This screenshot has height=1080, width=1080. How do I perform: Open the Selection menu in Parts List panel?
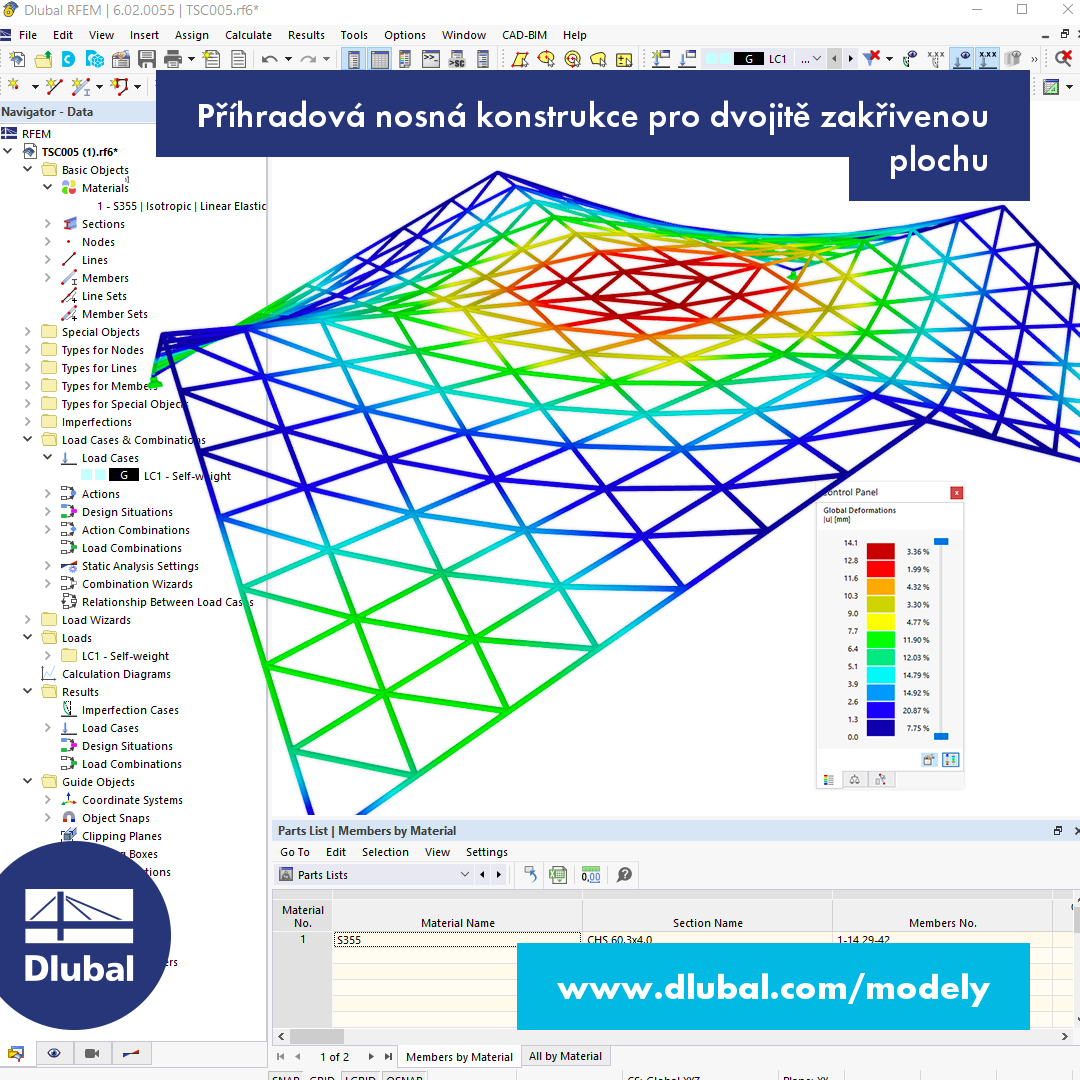[x=385, y=852]
